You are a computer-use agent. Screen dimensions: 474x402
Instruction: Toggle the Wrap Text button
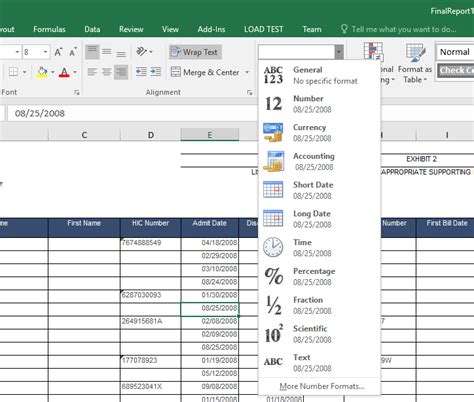coord(195,52)
